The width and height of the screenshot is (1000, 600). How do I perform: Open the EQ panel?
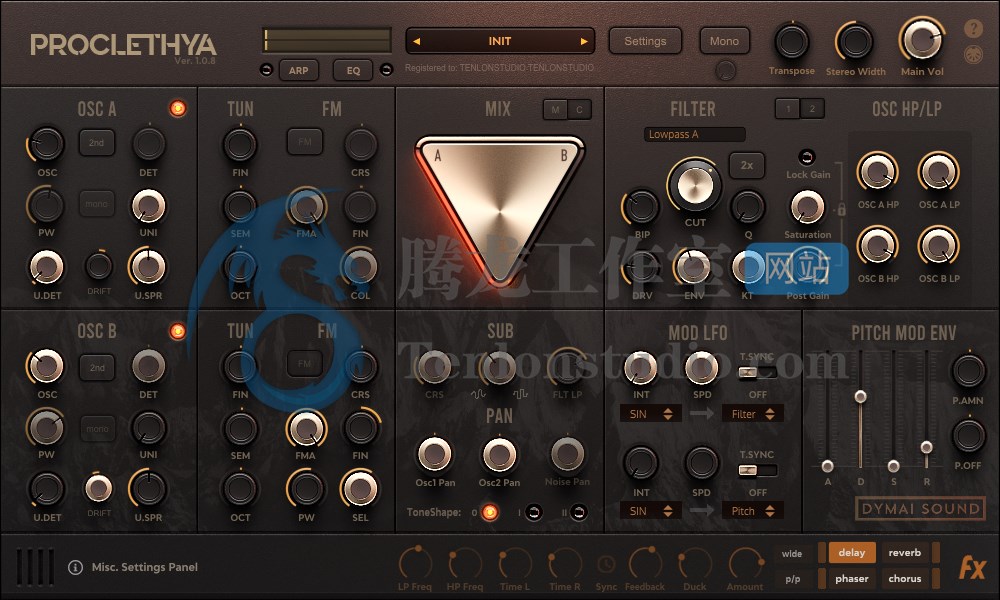click(x=353, y=70)
